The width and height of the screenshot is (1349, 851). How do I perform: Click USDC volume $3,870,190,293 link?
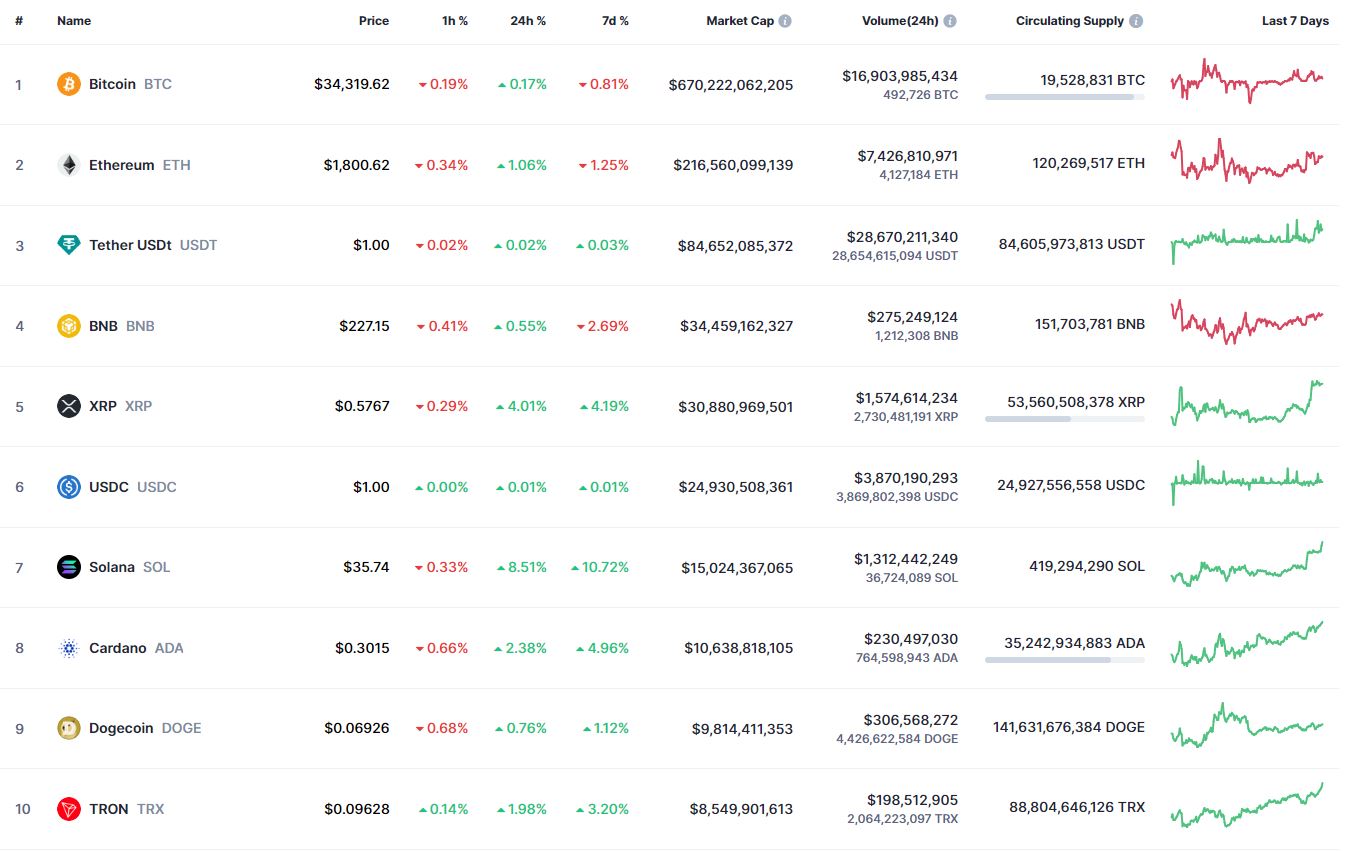906,478
